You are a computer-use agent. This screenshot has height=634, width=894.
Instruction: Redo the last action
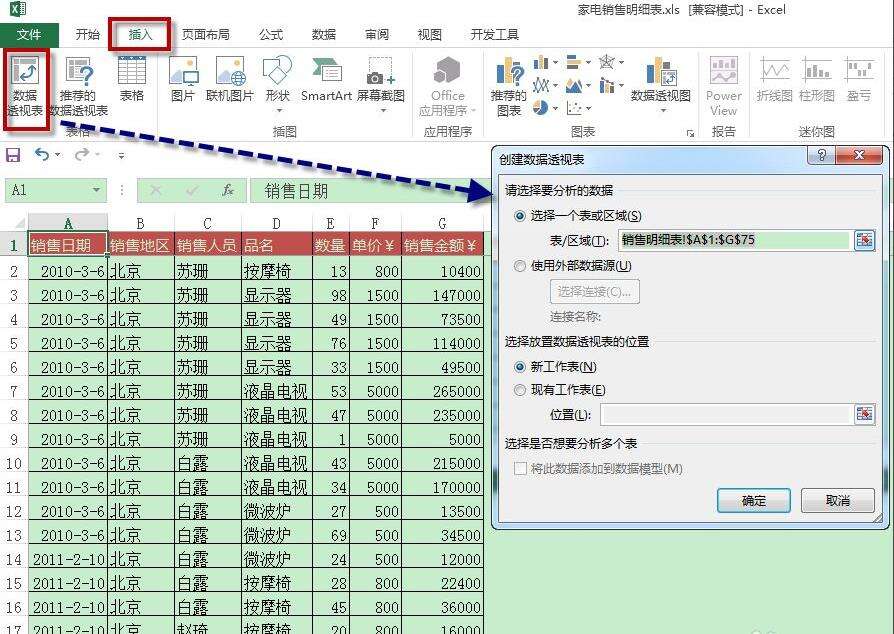pyautogui.click(x=82, y=154)
